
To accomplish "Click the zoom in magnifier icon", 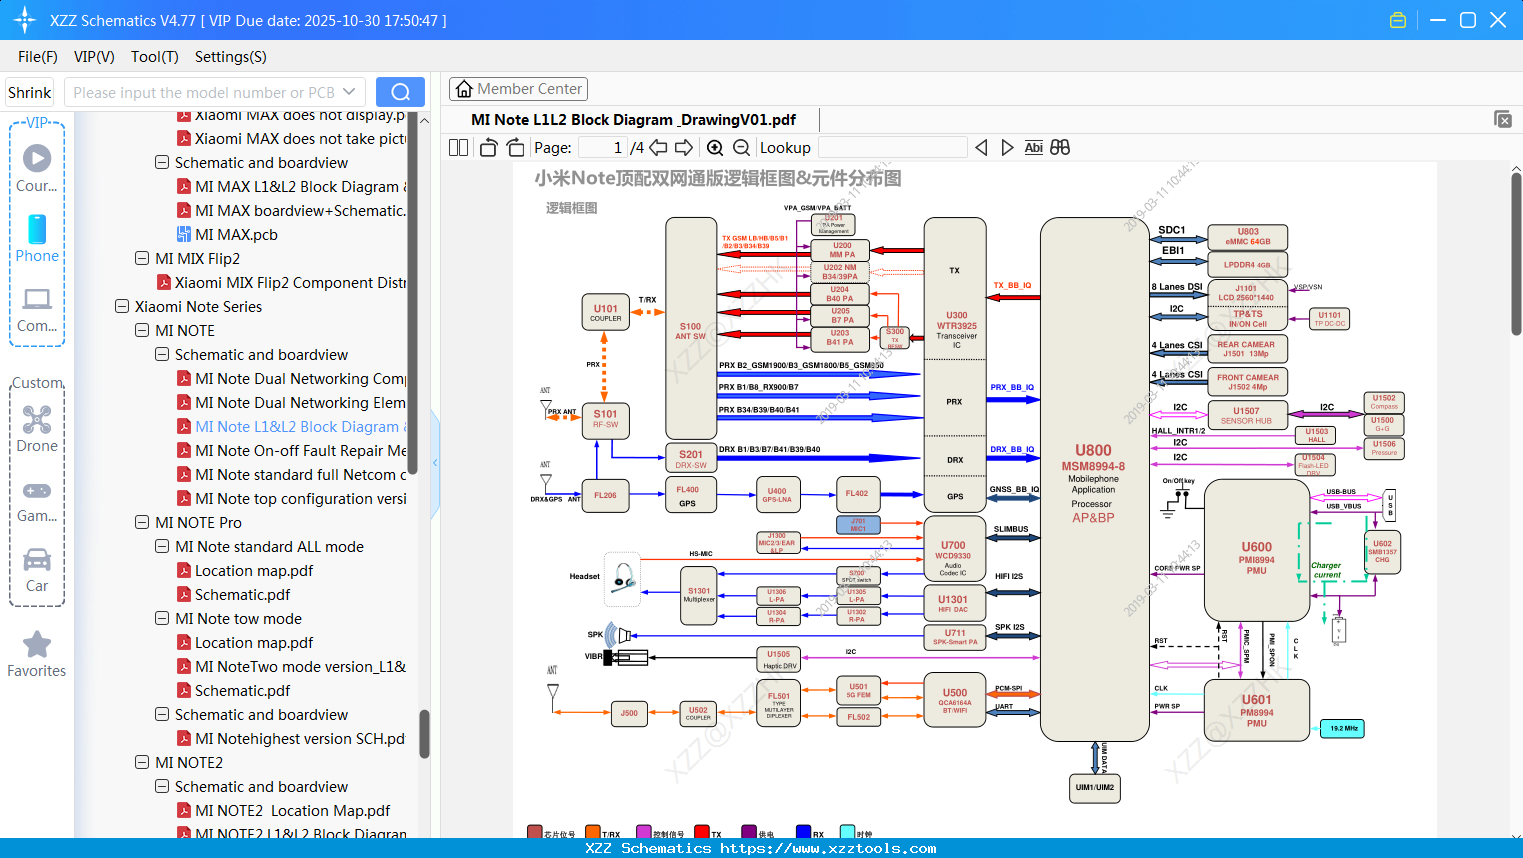I will 715,147.
